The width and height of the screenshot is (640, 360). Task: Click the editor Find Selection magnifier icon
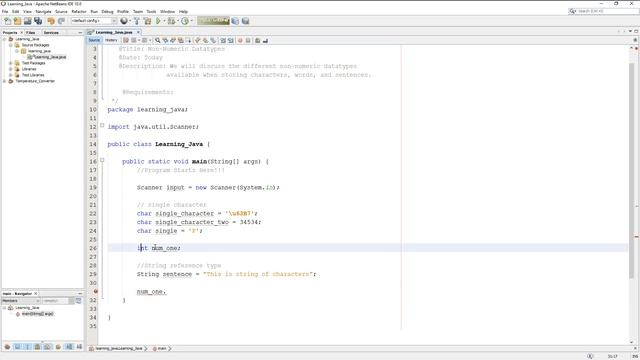click(x=158, y=40)
